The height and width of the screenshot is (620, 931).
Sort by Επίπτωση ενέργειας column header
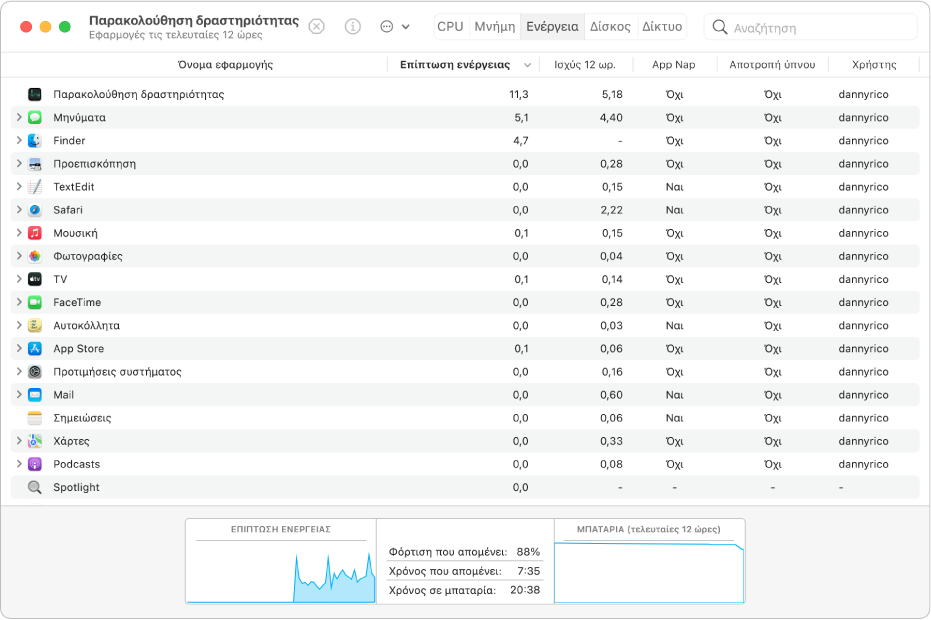pos(455,65)
